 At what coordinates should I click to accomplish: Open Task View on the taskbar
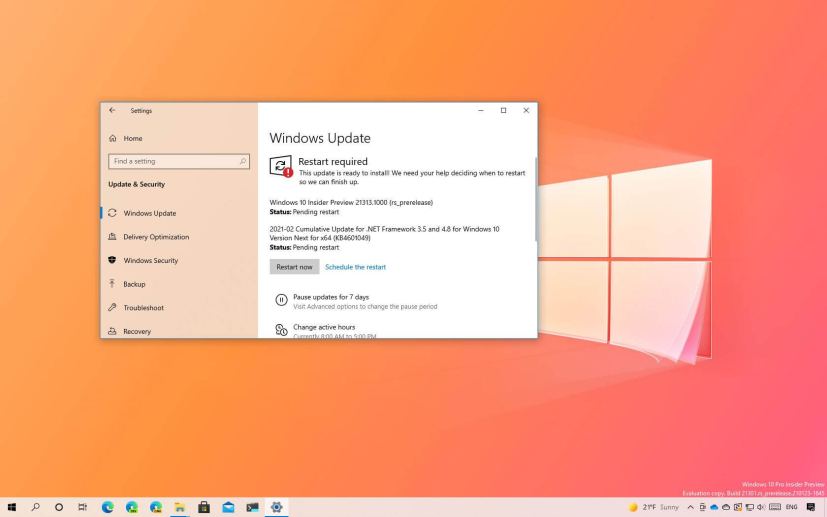[x=82, y=508]
